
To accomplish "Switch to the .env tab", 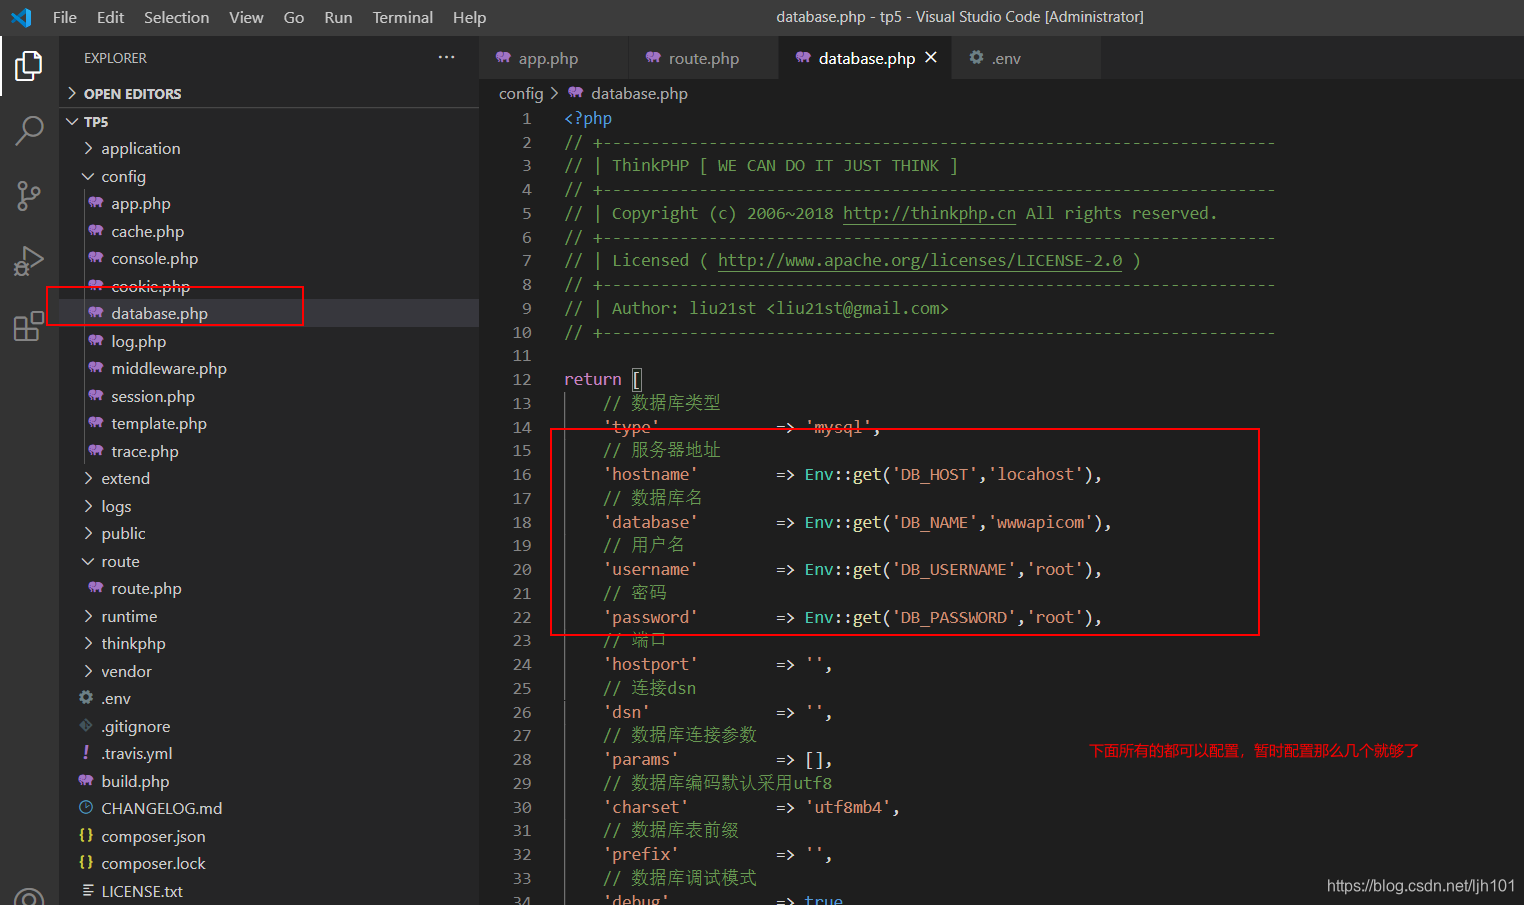I will pos(1026,58).
